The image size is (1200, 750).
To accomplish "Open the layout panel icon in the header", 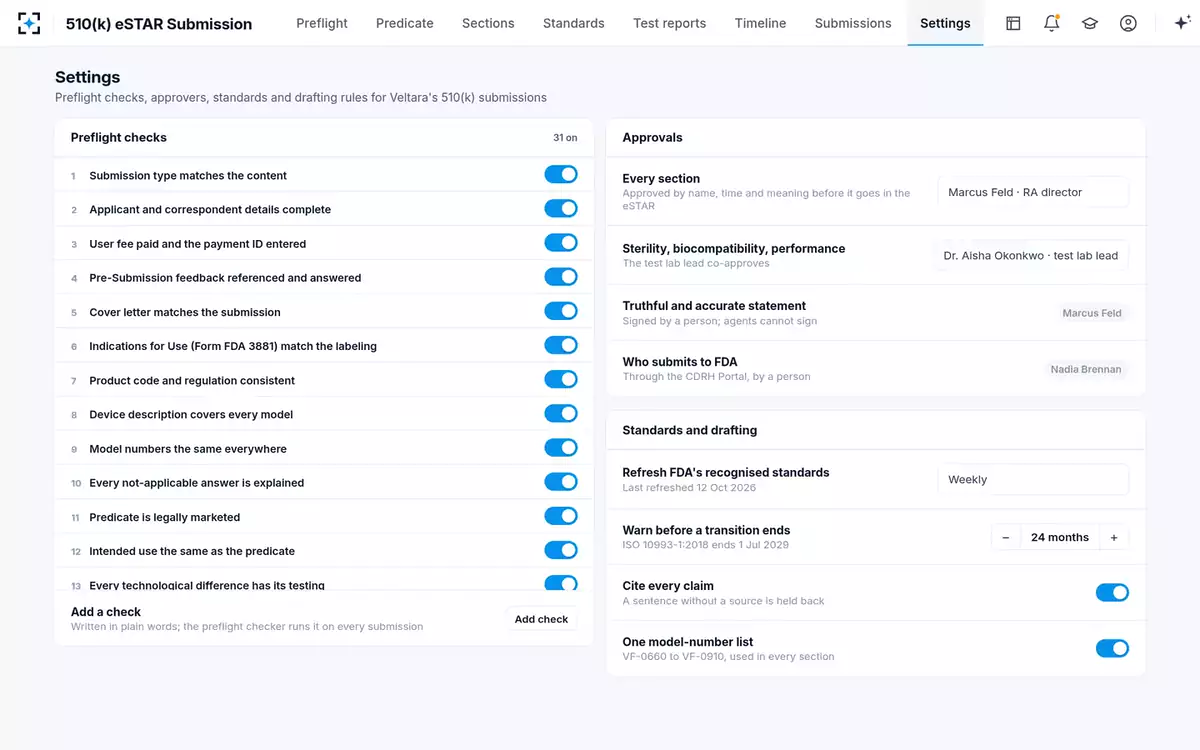I will pyautogui.click(x=1013, y=23).
